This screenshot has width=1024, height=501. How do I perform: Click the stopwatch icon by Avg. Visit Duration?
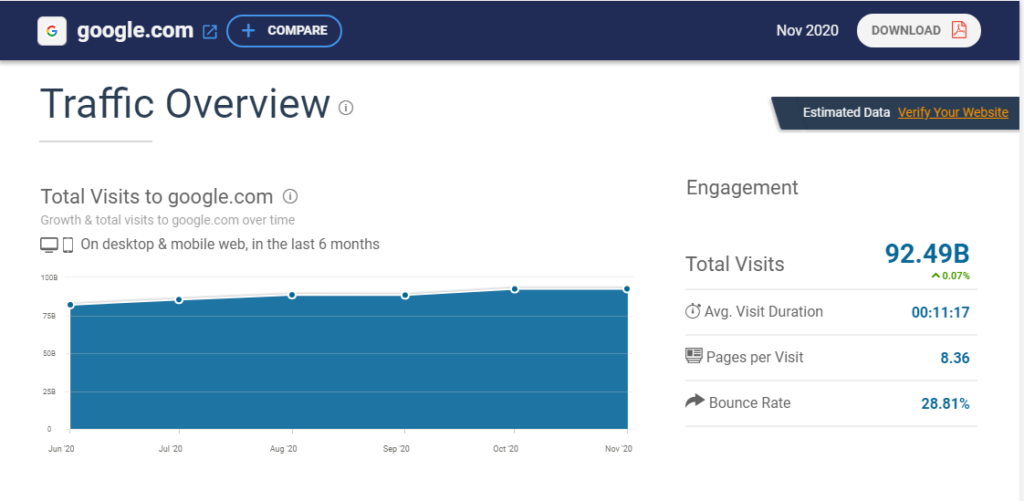pos(693,311)
